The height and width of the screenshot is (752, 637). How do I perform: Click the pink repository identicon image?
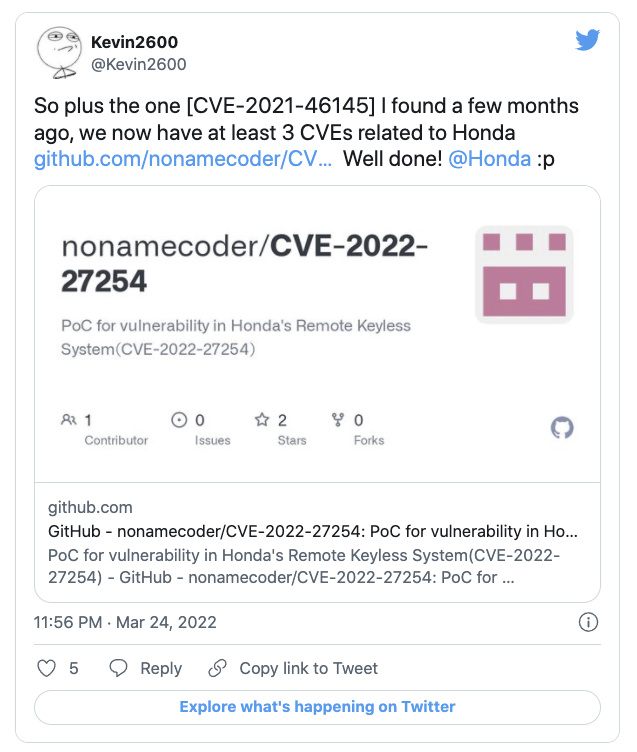[525, 276]
